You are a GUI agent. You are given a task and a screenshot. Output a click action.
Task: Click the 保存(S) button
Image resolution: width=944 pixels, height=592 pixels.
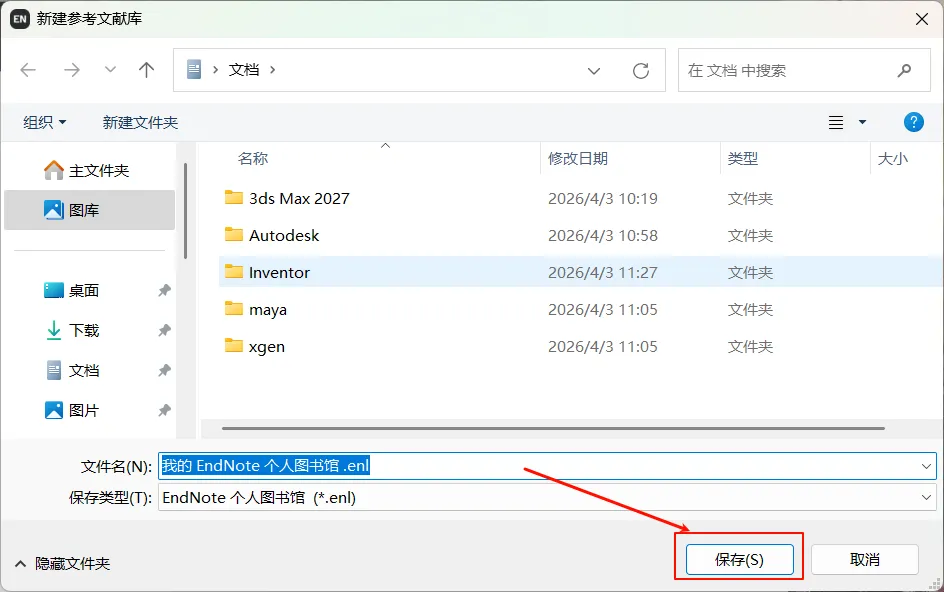[x=739, y=559]
